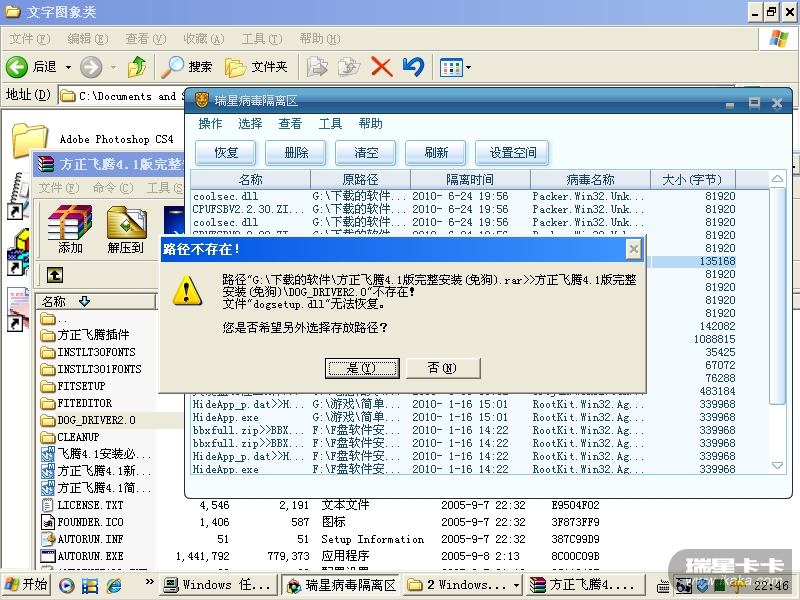800x600 pixels.
Task: Select LICENSE.TXT file in the WinRAR list
Action: point(83,505)
